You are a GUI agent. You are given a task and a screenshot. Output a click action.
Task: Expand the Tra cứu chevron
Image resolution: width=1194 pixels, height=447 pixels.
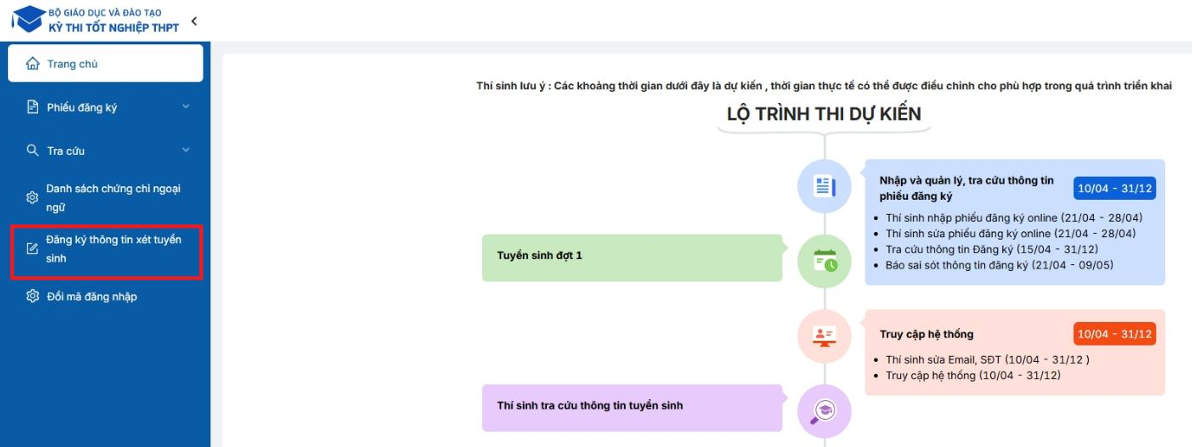click(x=186, y=151)
